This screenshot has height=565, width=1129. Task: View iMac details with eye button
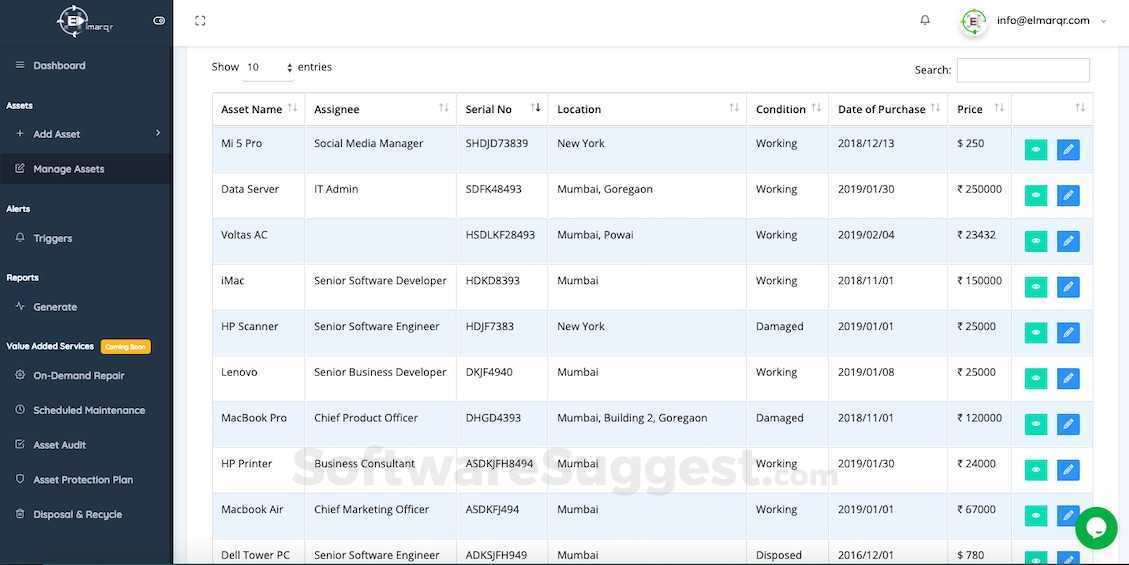(1035, 286)
